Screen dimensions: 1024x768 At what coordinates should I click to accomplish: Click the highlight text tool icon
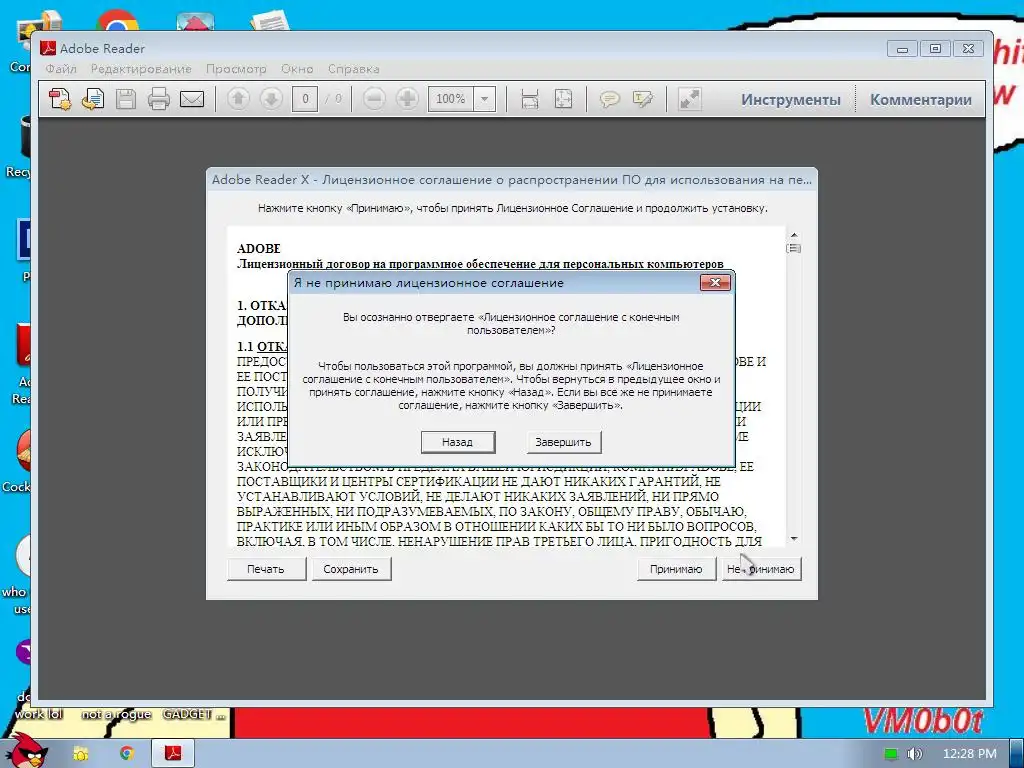pos(643,99)
